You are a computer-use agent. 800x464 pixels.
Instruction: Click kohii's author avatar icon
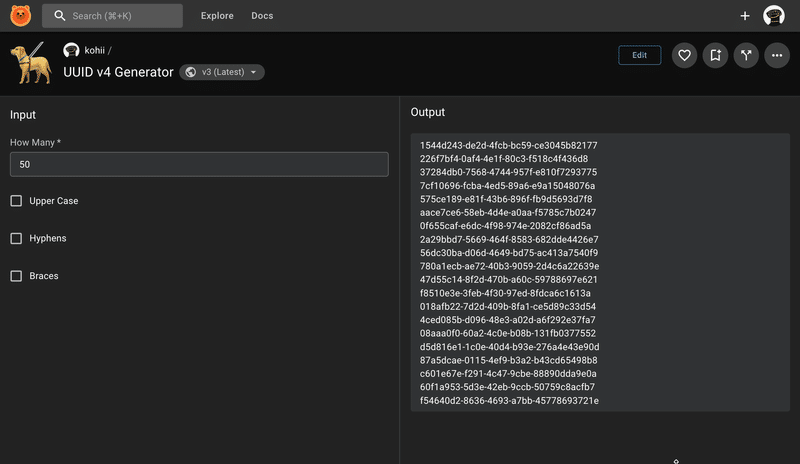[x=71, y=50]
